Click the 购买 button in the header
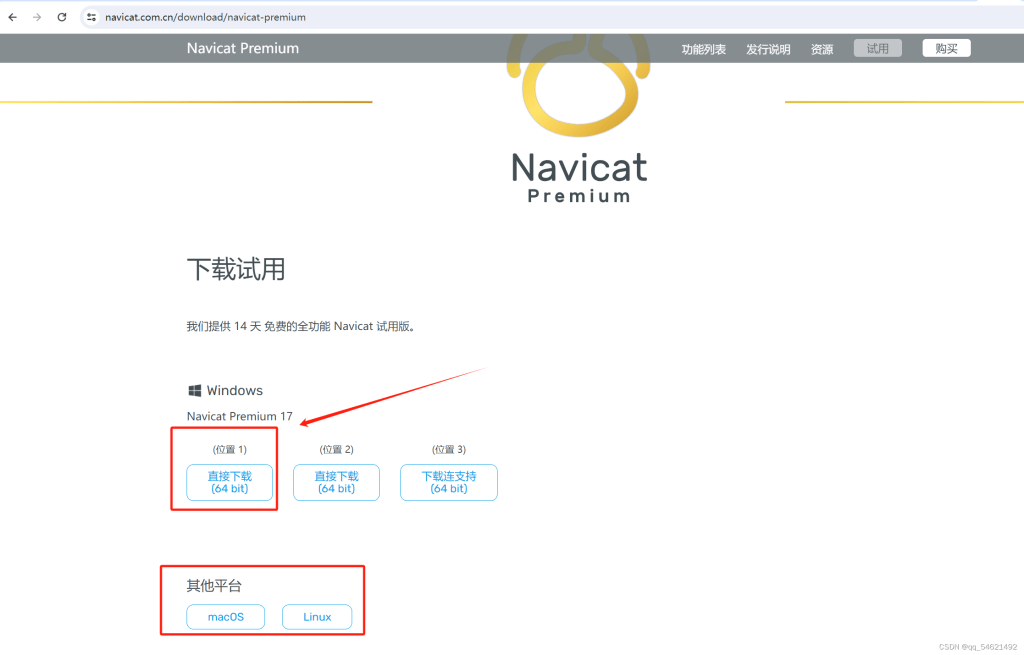Image resolution: width=1024 pixels, height=655 pixels. (x=945, y=47)
